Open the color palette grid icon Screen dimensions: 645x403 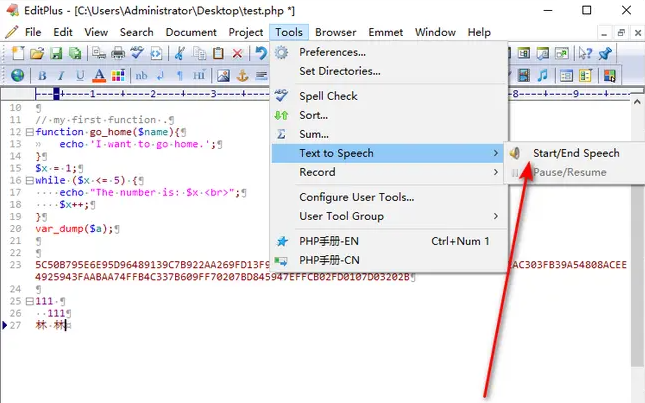click(118, 76)
